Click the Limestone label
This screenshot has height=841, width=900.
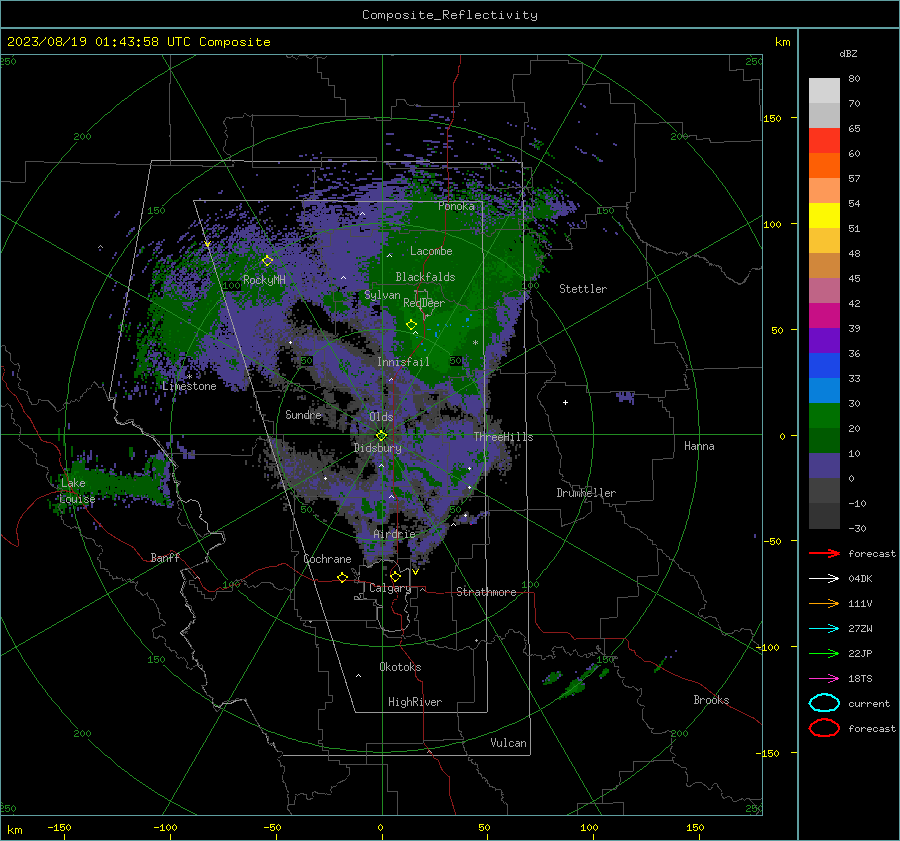[x=189, y=386]
